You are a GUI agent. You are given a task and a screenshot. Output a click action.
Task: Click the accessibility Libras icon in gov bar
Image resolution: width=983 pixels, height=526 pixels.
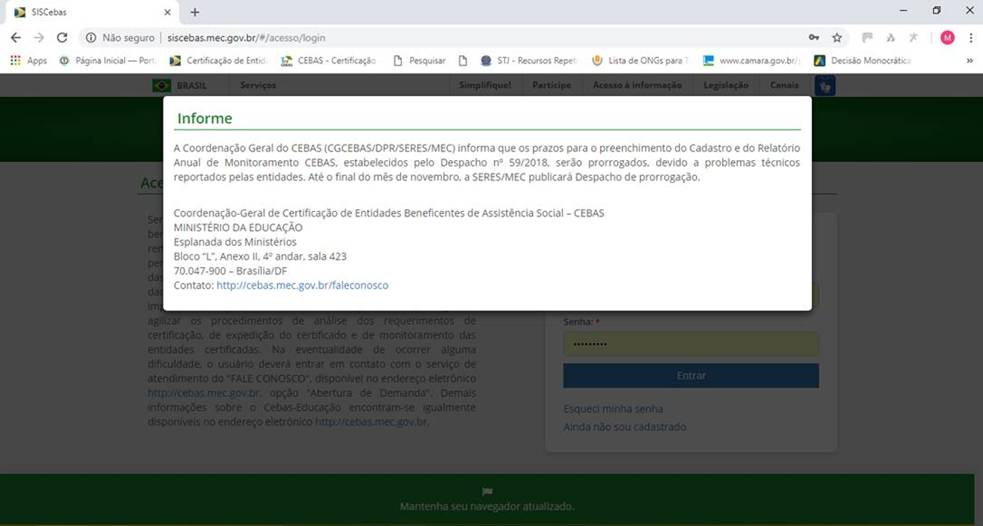(825, 86)
